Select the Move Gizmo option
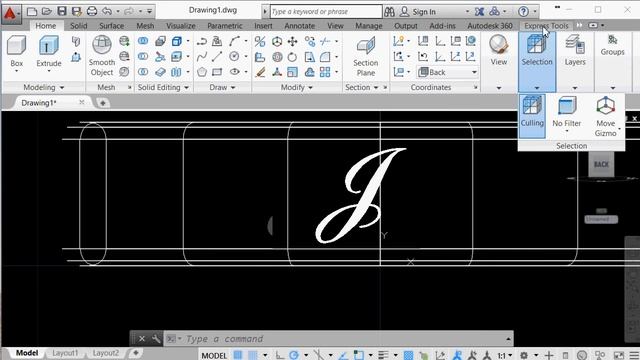 click(606, 117)
